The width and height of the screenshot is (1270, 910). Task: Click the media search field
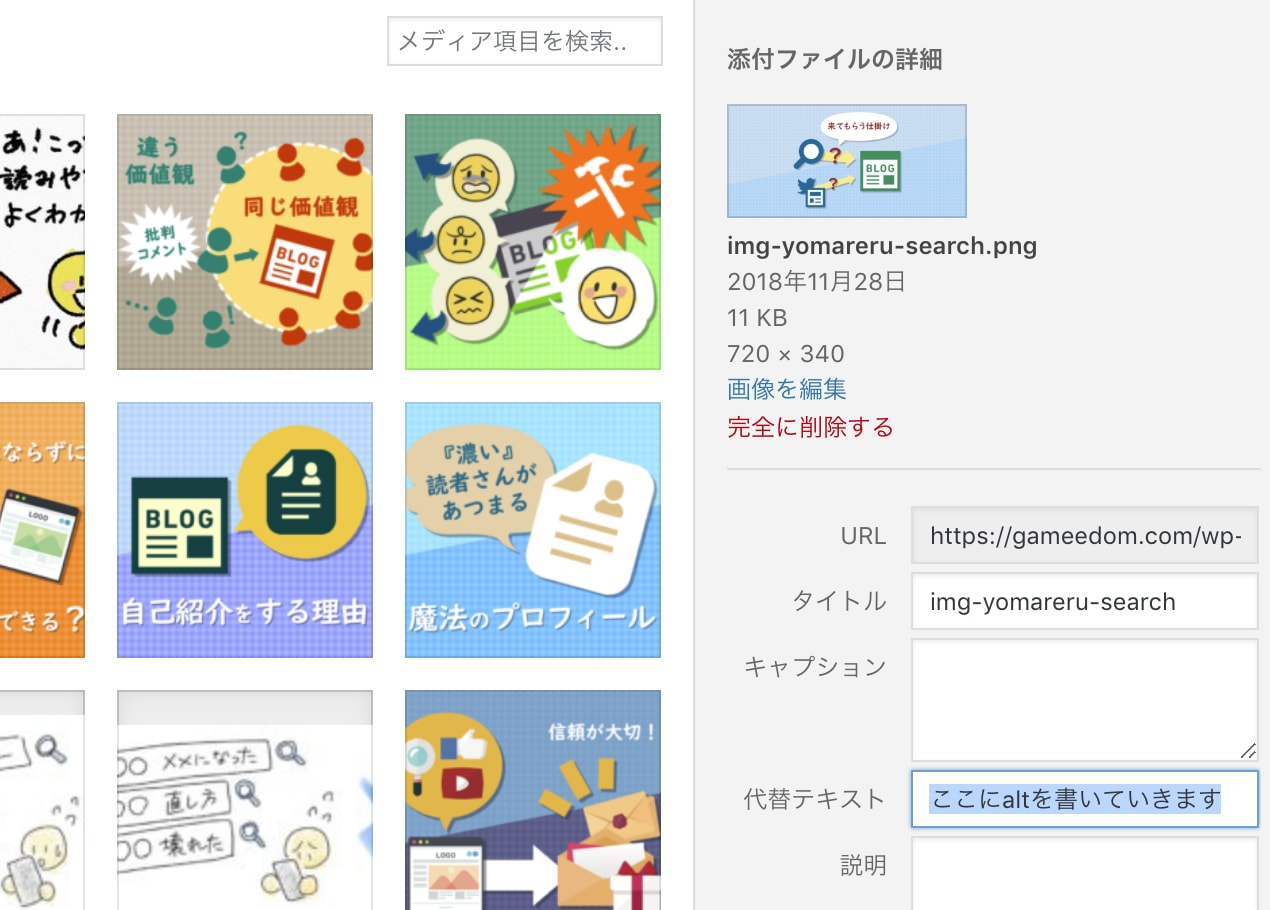(525, 41)
